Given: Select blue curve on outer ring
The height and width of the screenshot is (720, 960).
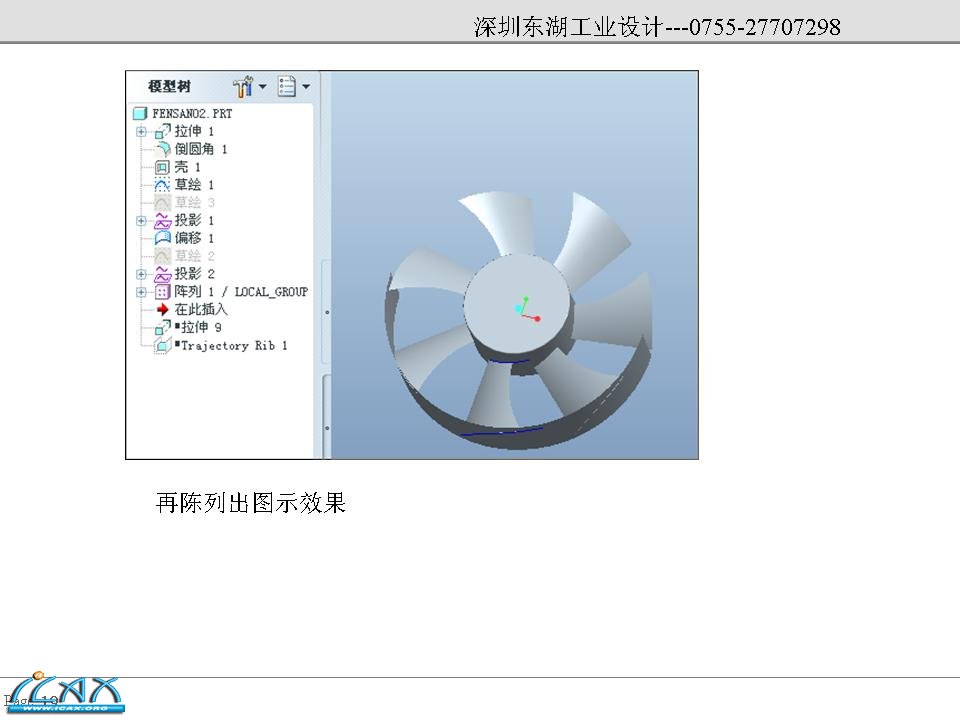Looking at the screenshot, I should (501, 432).
